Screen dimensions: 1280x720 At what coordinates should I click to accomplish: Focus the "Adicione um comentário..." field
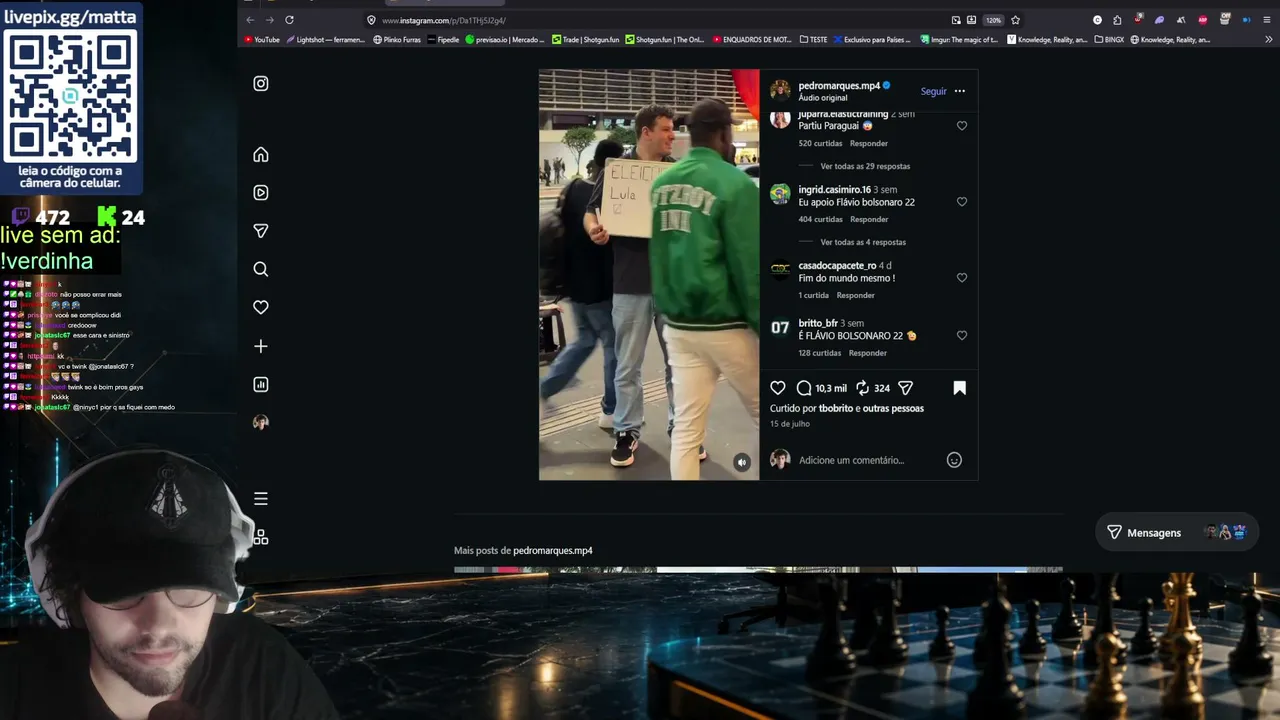click(868, 460)
